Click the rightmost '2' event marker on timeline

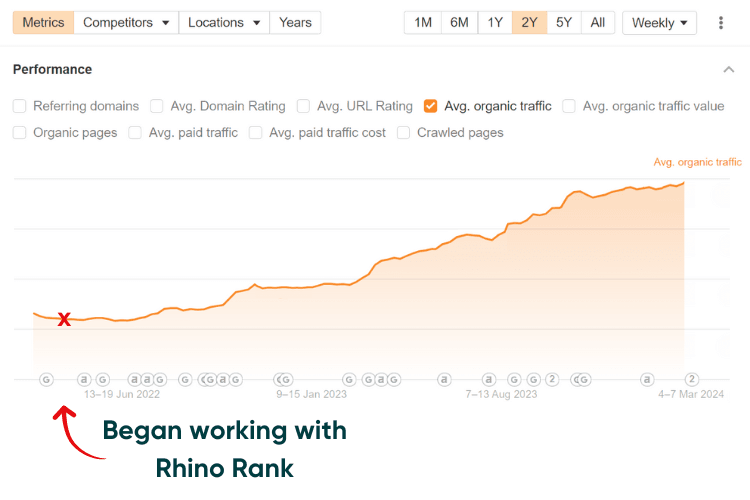[691, 379]
